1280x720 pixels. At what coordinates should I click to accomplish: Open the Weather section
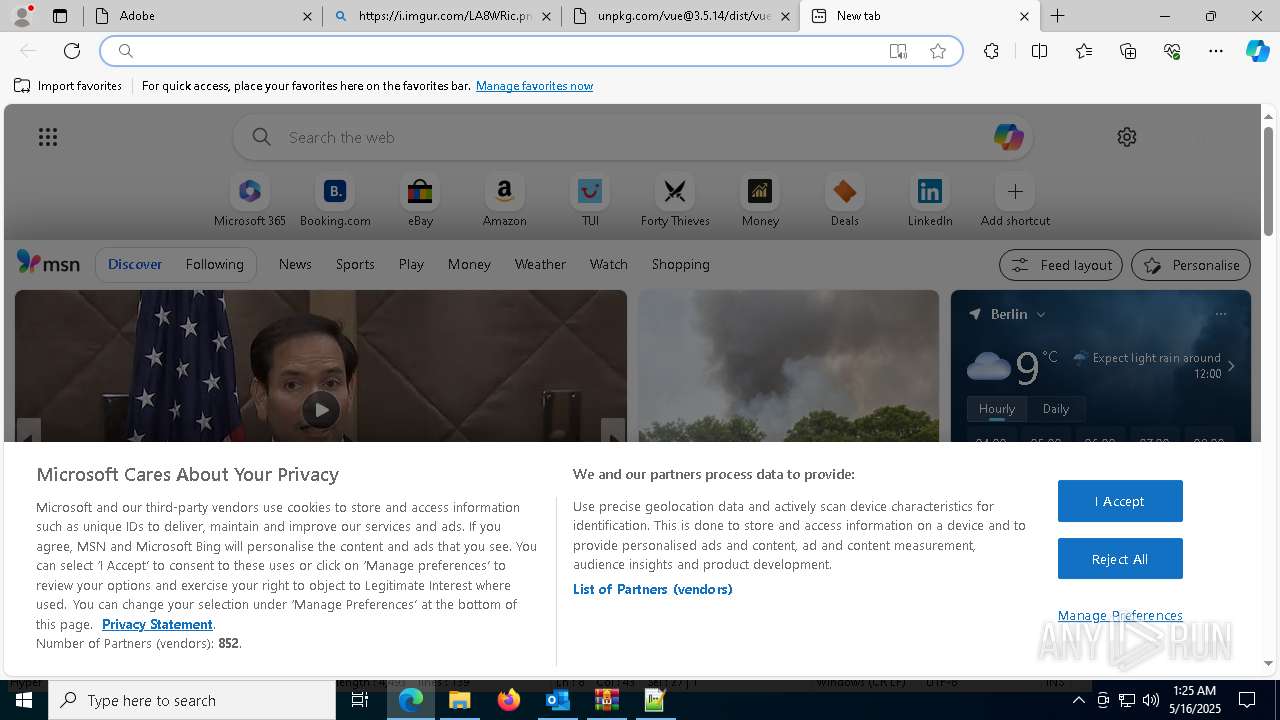[x=540, y=264]
